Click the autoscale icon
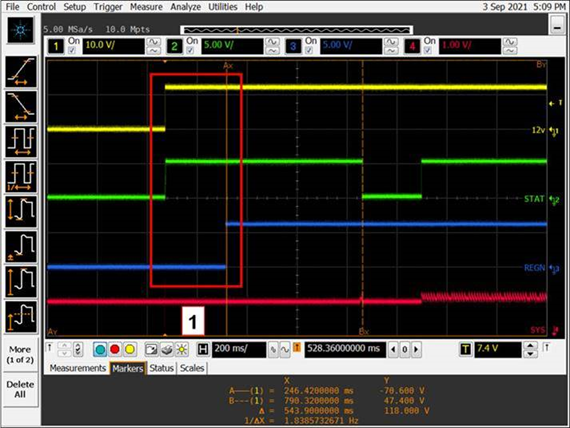The width and height of the screenshot is (570, 428). [151, 349]
